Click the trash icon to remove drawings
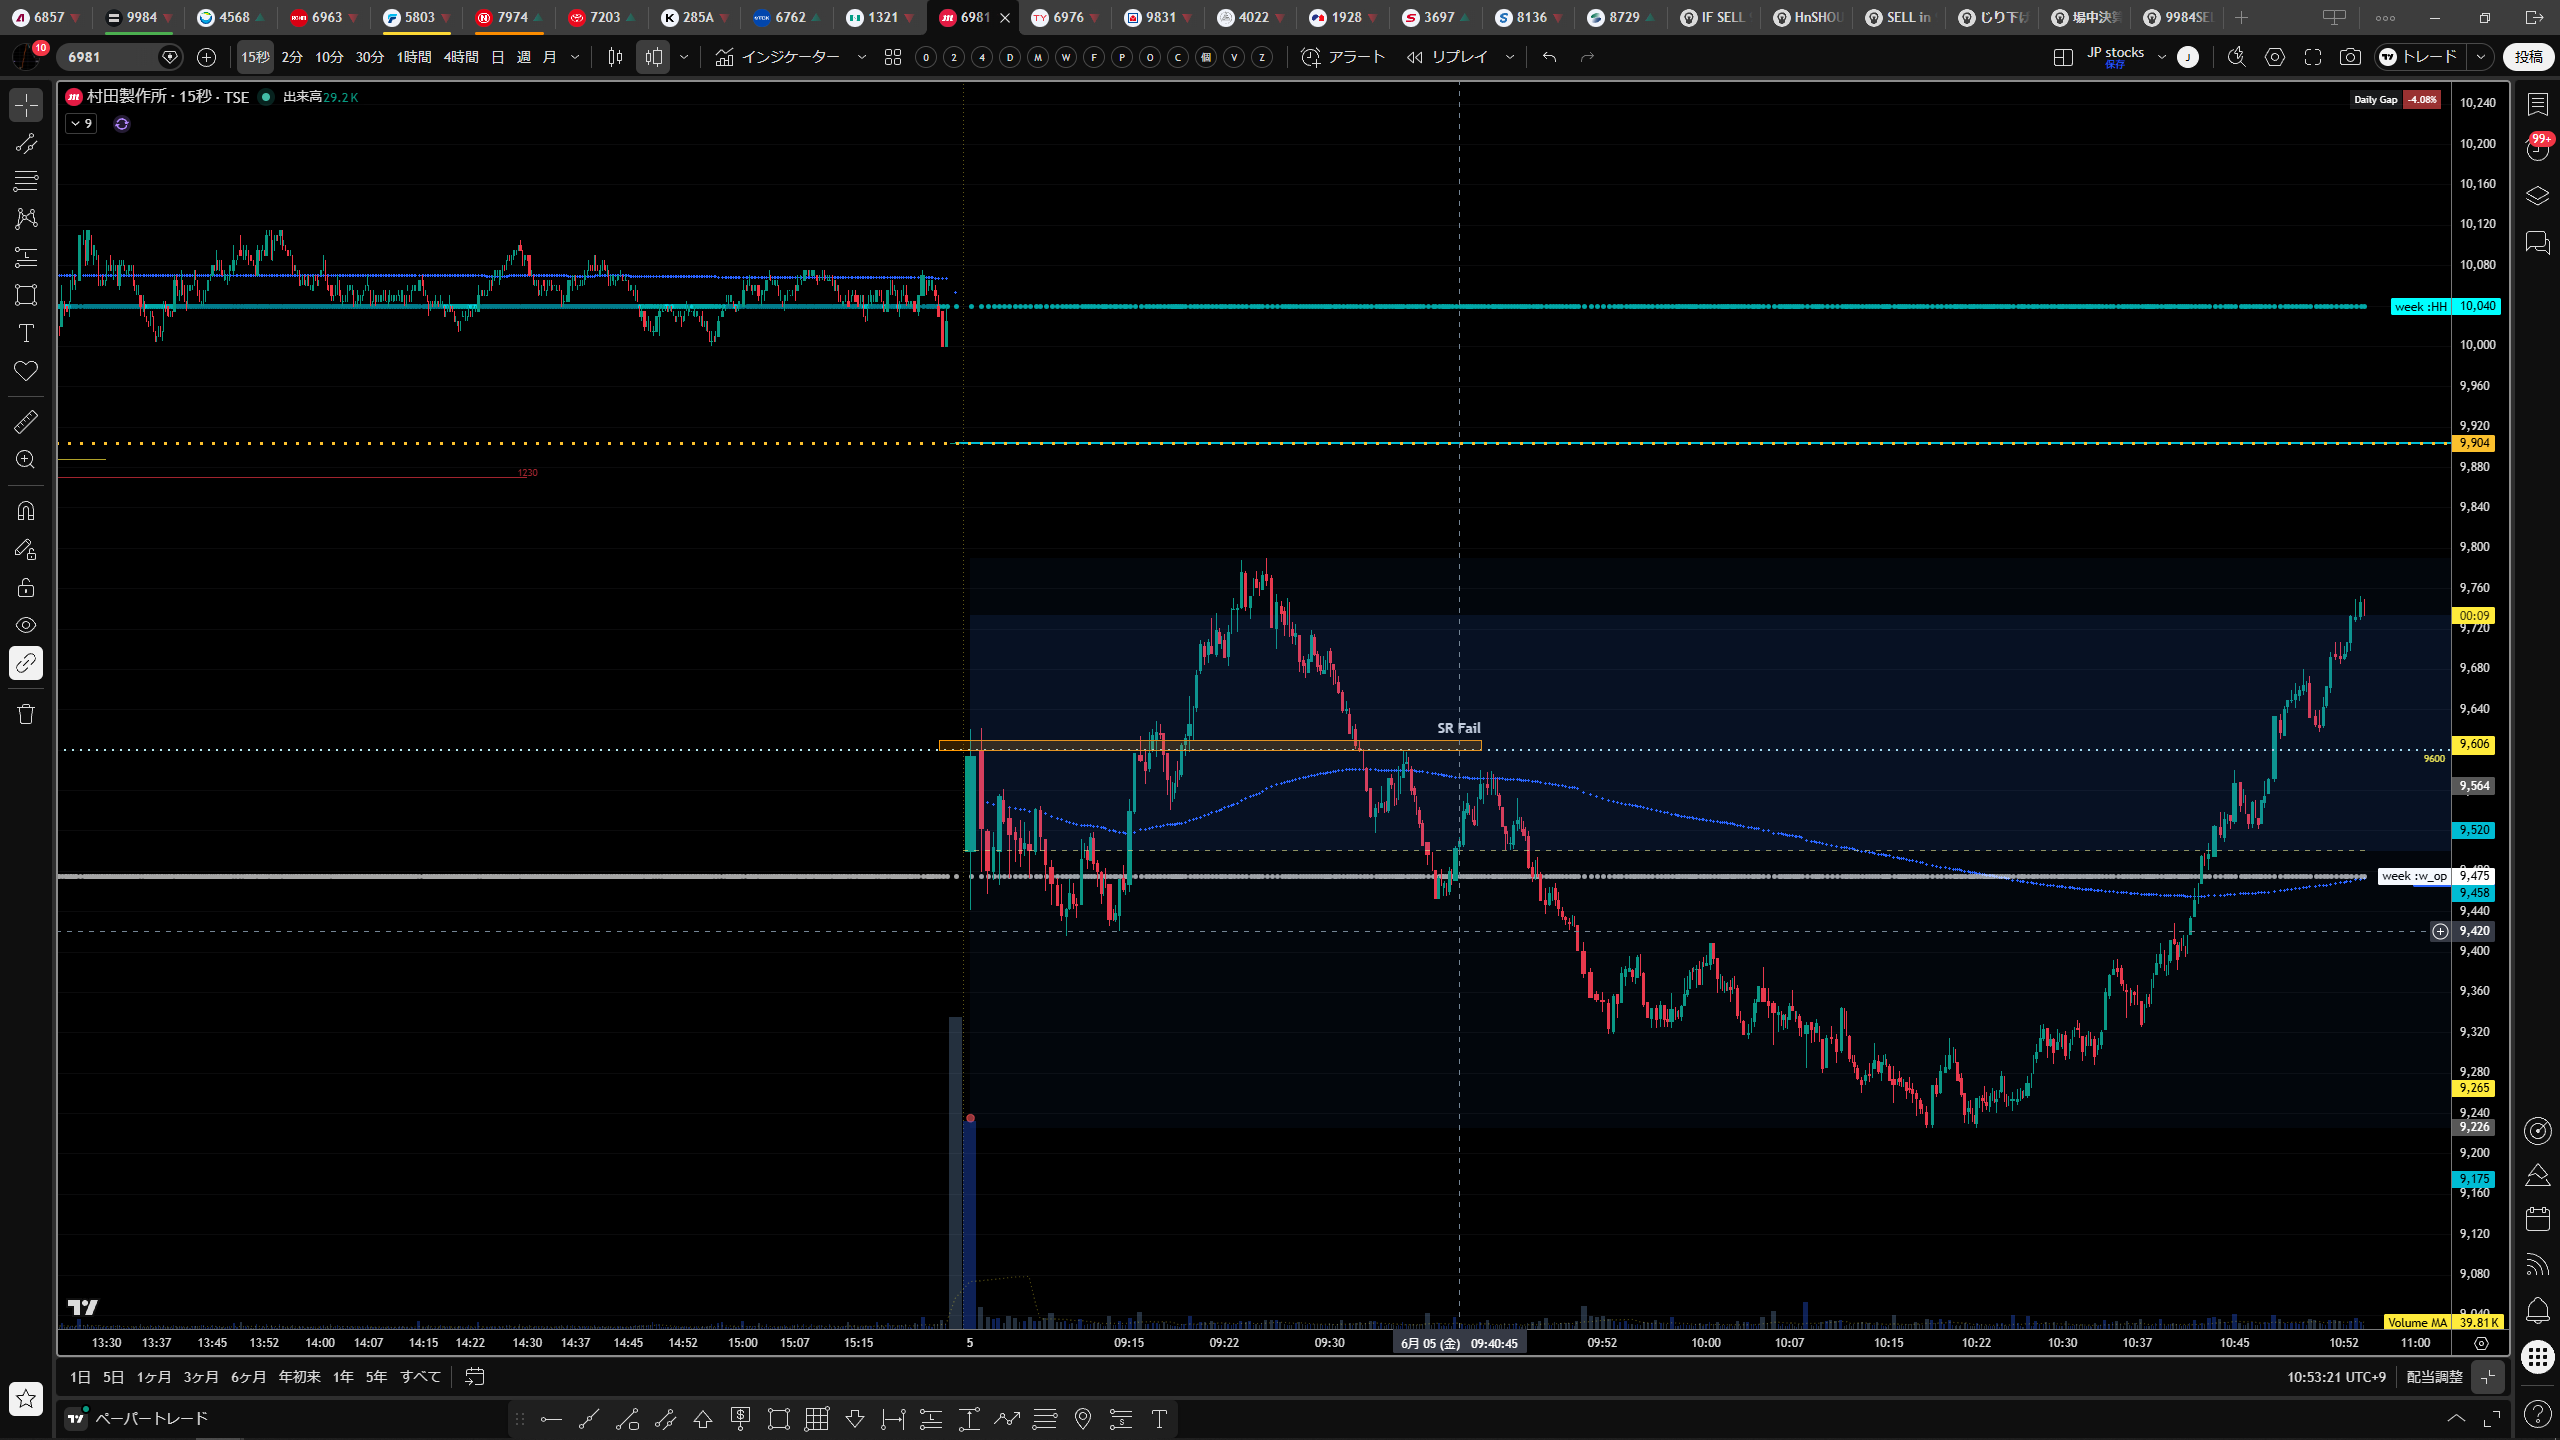 26,714
